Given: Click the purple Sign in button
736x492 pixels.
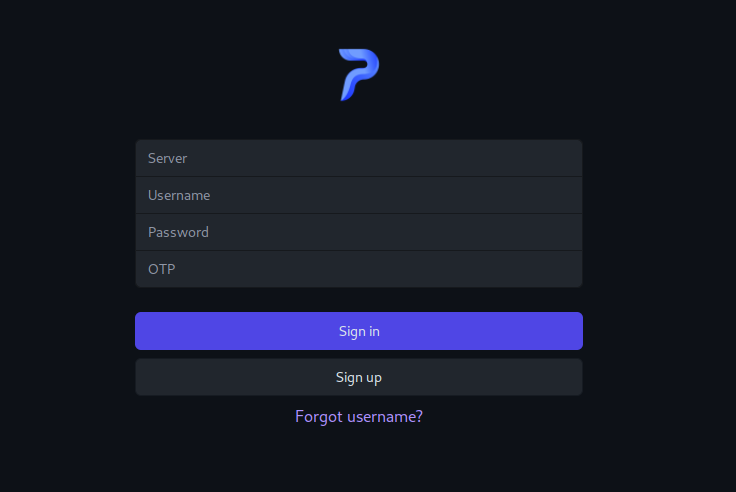Looking at the screenshot, I should 359,331.
